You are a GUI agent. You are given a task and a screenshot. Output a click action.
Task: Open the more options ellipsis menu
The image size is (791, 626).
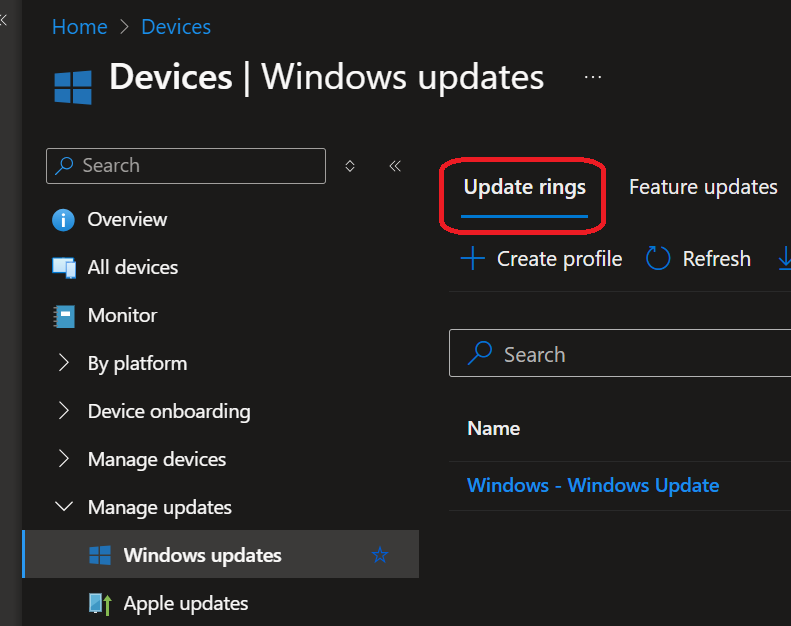coord(594,76)
